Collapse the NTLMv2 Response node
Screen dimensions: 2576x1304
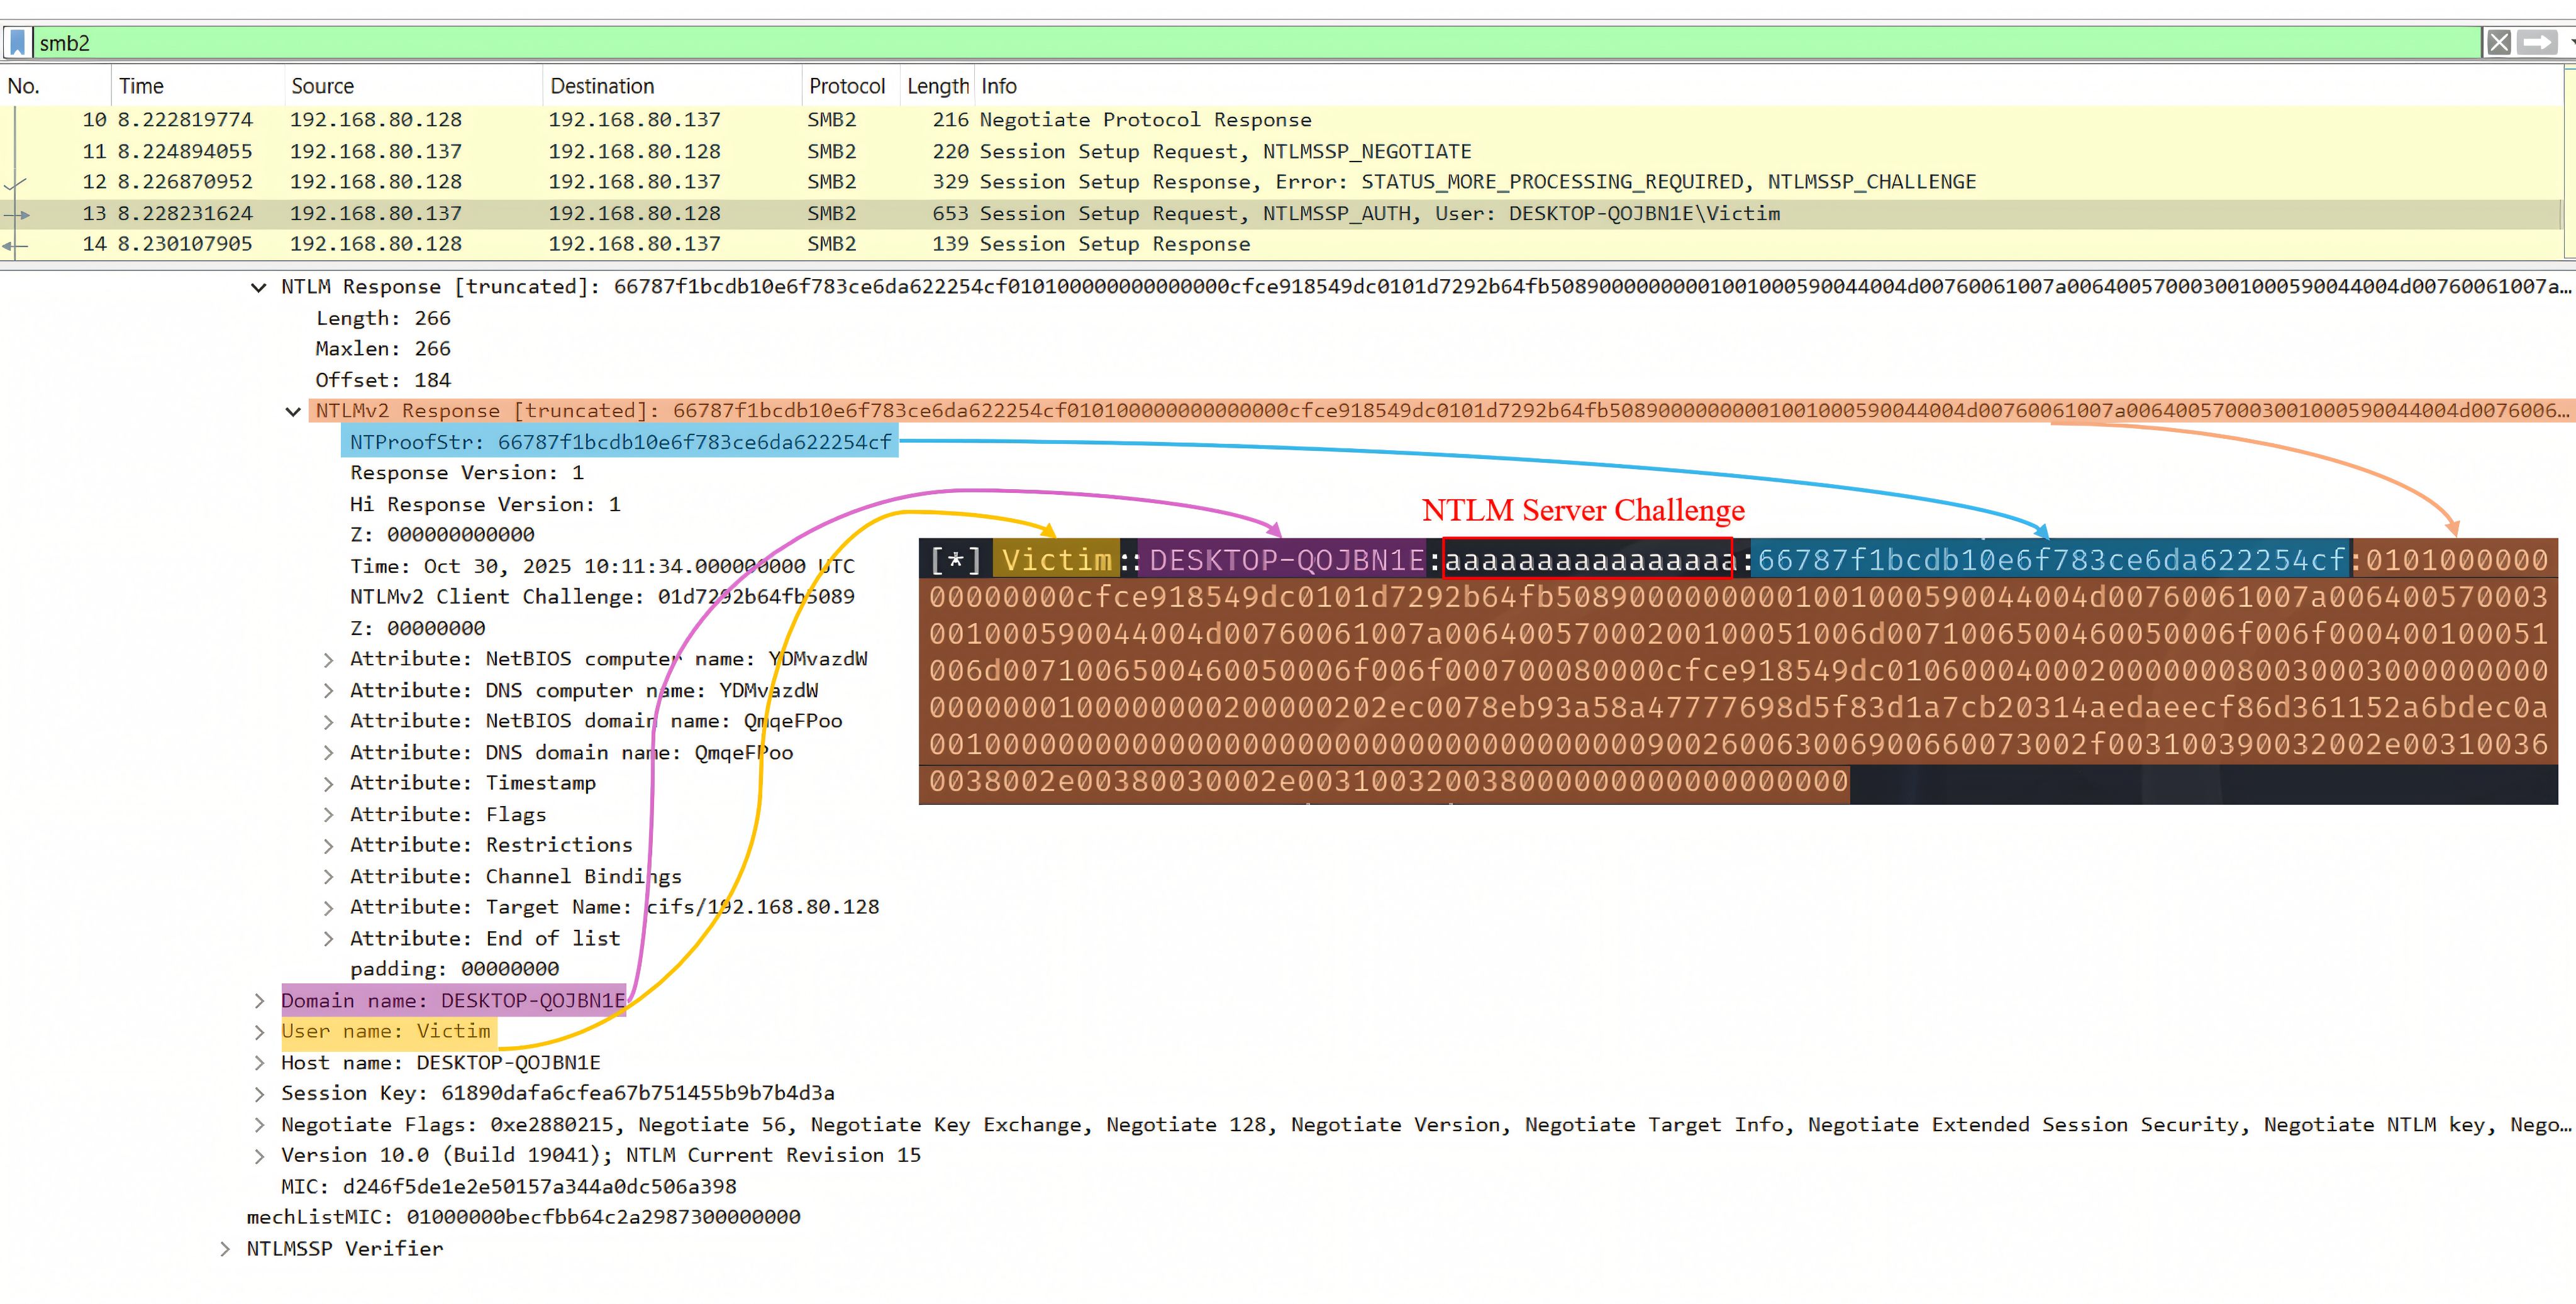(x=293, y=412)
